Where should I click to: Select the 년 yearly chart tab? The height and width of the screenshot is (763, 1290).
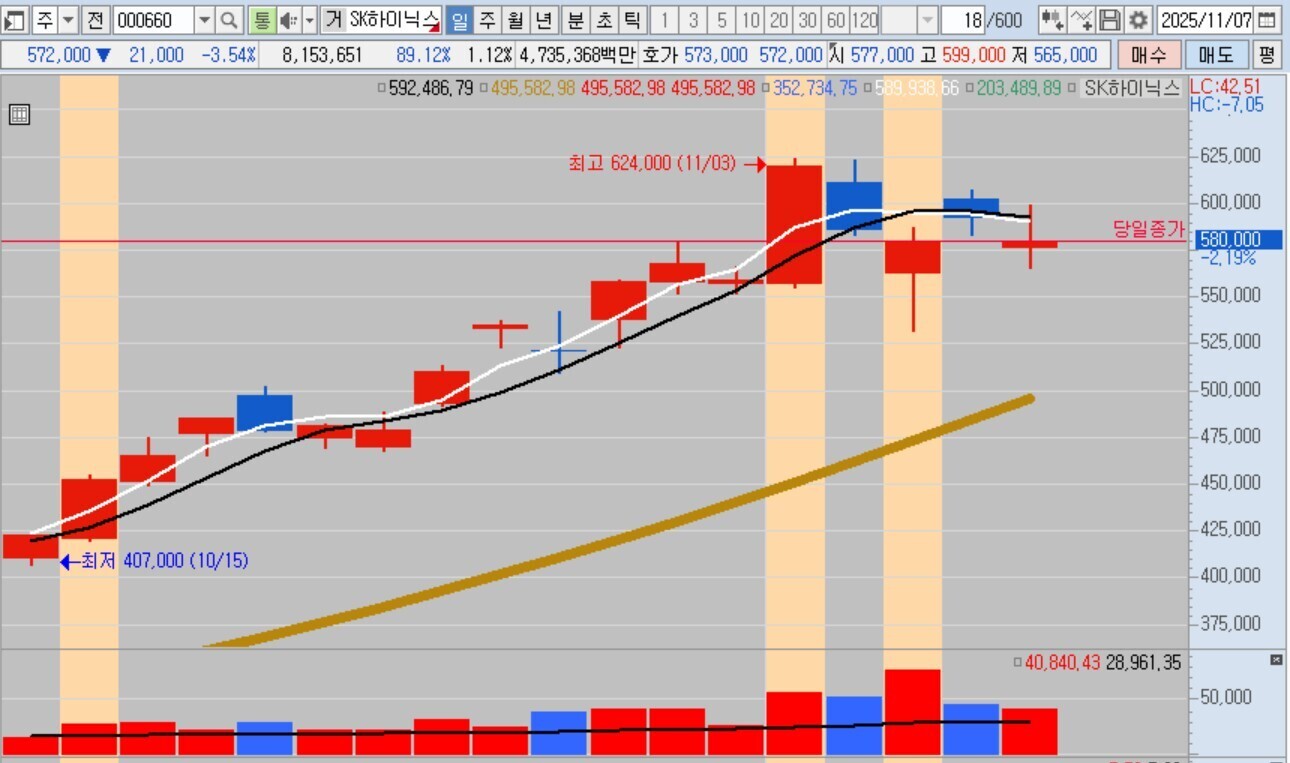(x=543, y=20)
